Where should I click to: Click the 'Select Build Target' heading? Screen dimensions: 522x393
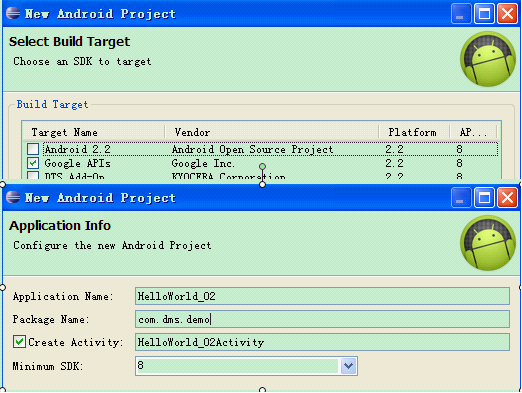pos(69,42)
